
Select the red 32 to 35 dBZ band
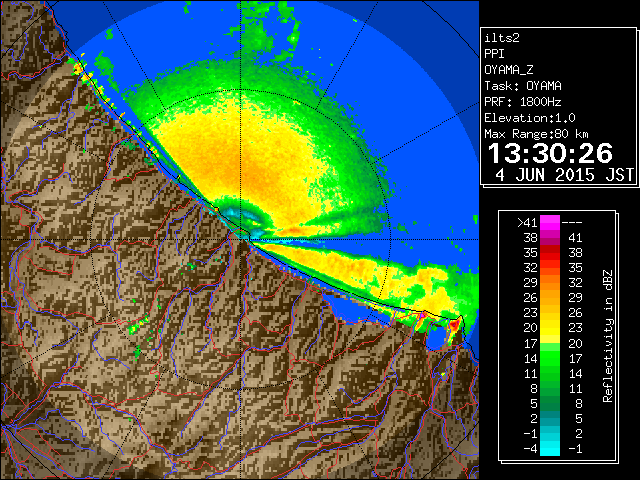[x=550, y=268]
